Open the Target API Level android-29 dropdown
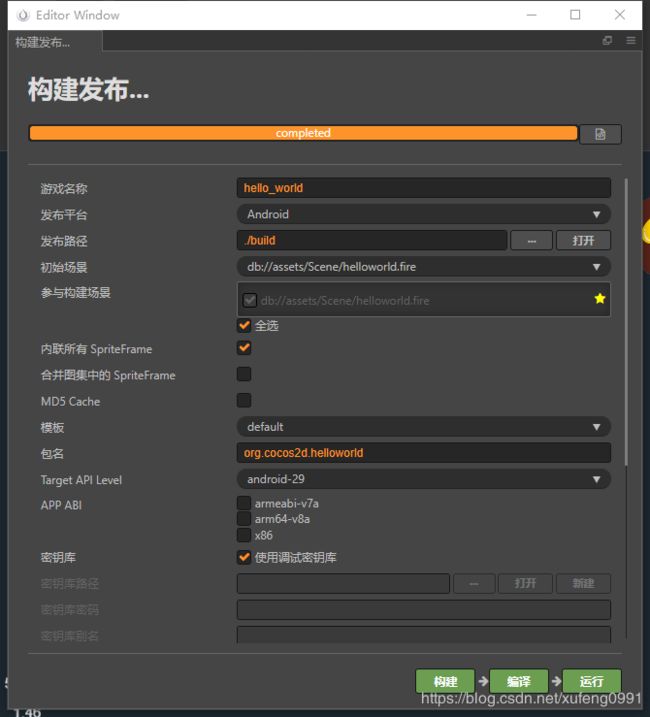This screenshot has height=717, width=650. (424, 479)
